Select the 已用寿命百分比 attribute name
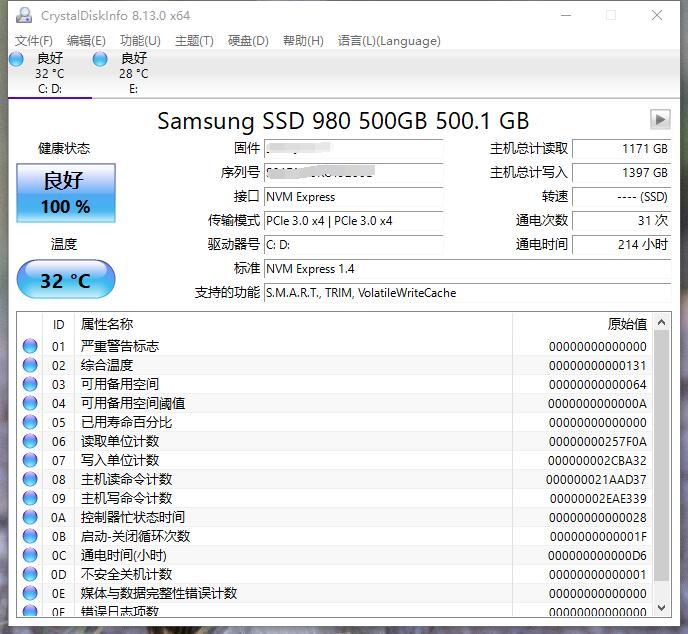Image resolution: width=688 pixels, height=634 pixels. [126, 422]
